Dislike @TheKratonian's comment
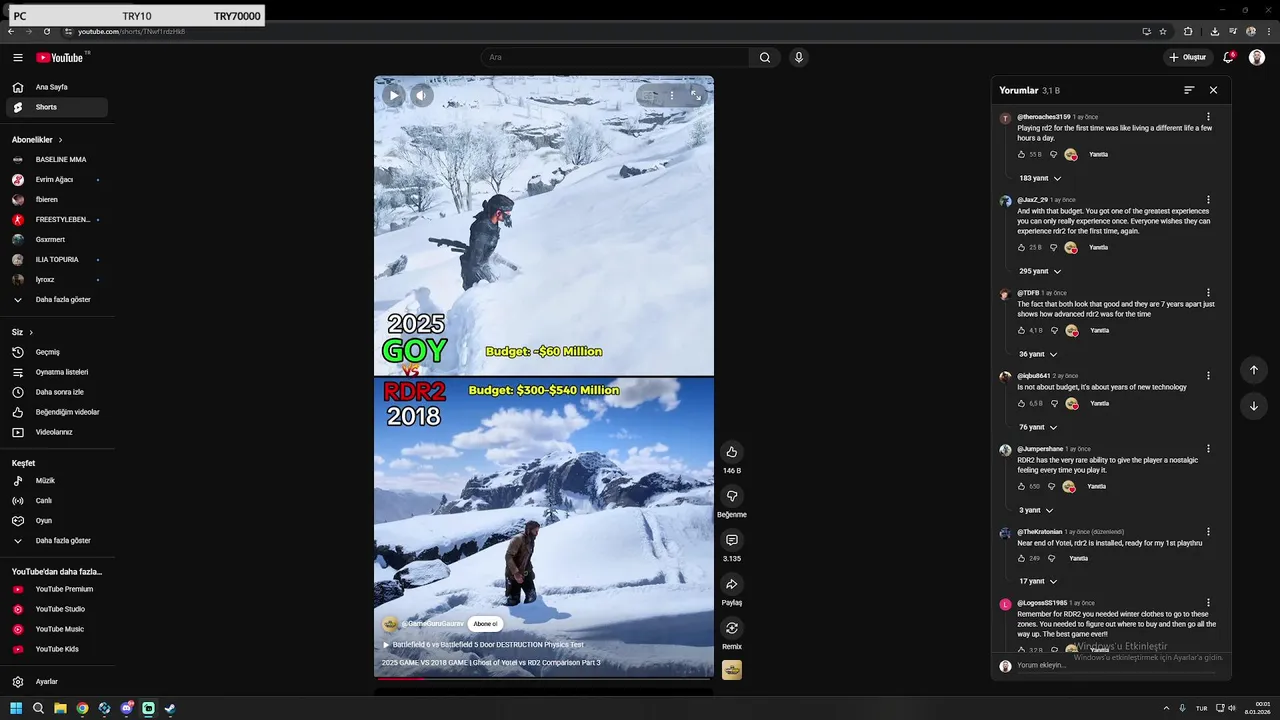The width and height of the screenshot is (1280, 720). point(1051,558)
